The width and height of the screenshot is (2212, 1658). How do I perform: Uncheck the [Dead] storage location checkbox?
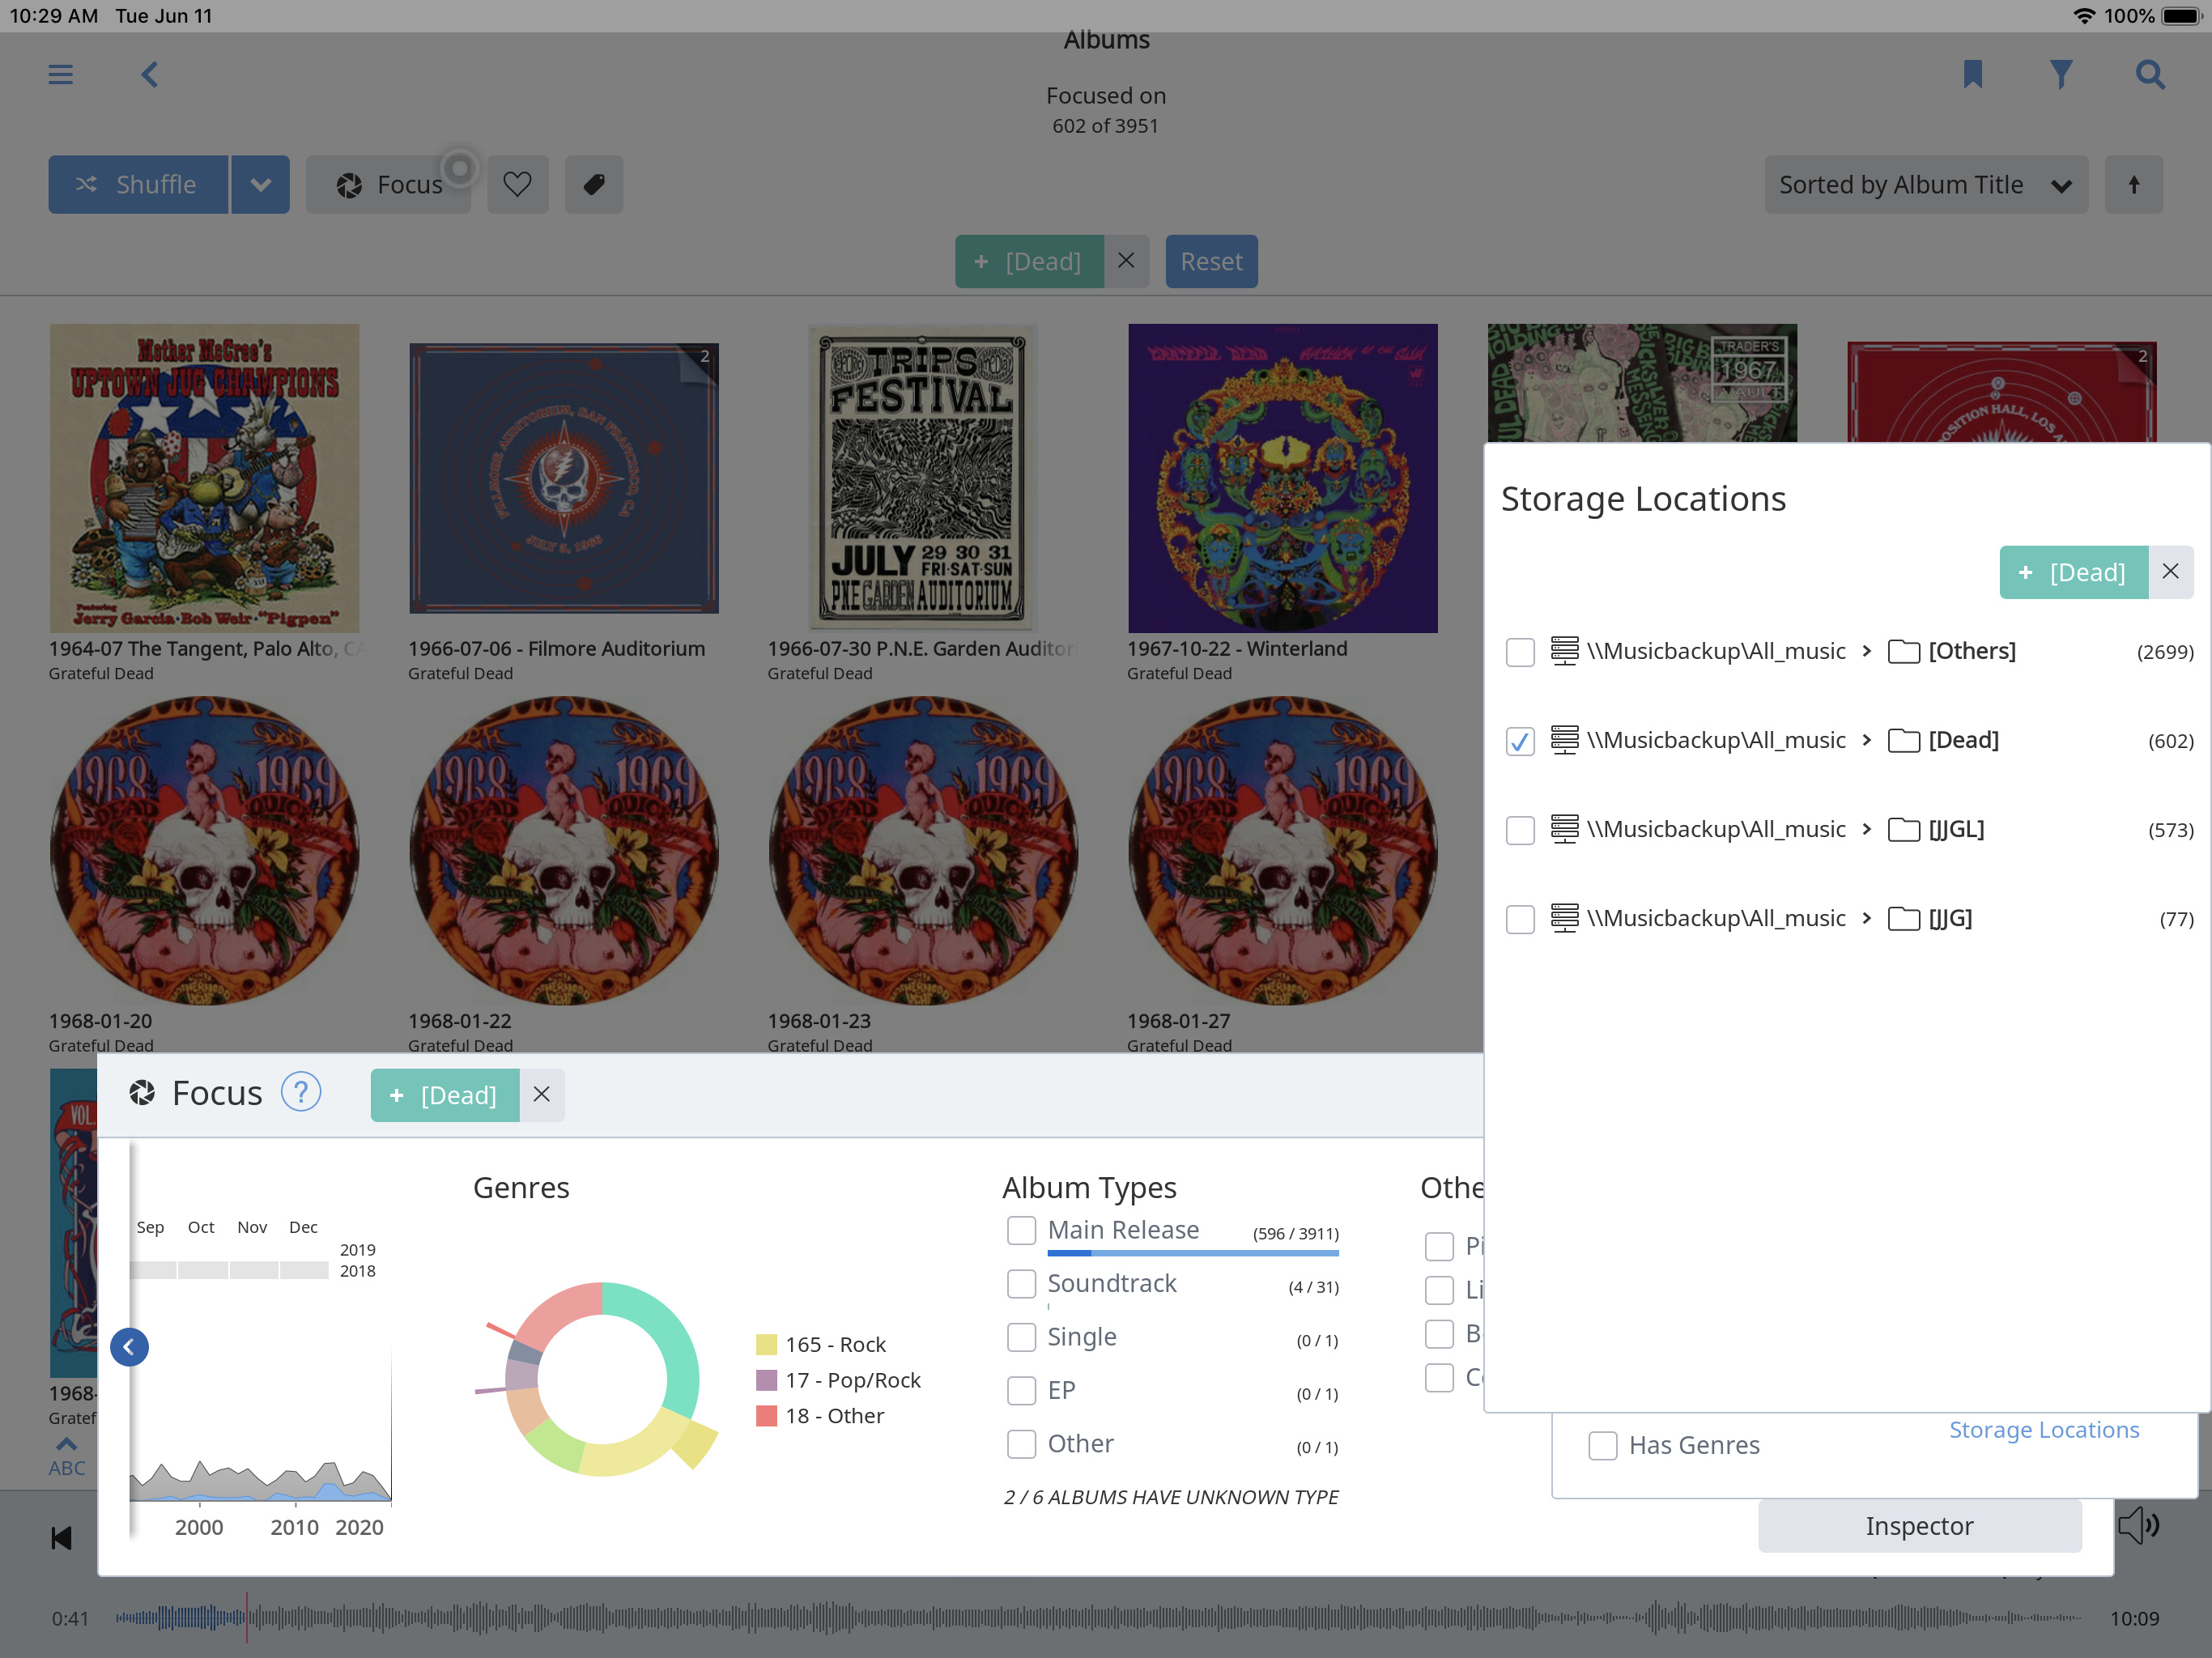(1520, 741)
